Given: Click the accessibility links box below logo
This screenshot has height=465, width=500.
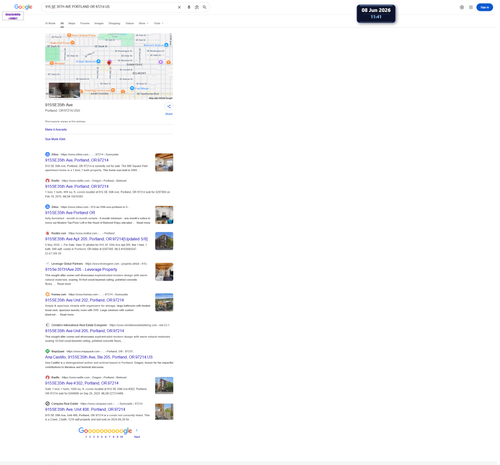Looking at the screenshot, I should 13,16.
